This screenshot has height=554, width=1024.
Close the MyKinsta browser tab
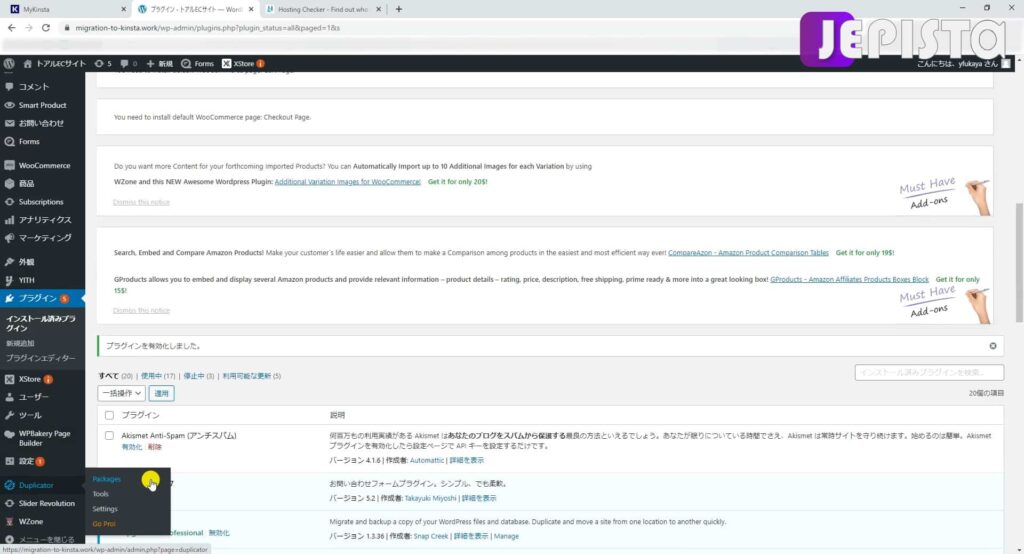pos(123,9)
